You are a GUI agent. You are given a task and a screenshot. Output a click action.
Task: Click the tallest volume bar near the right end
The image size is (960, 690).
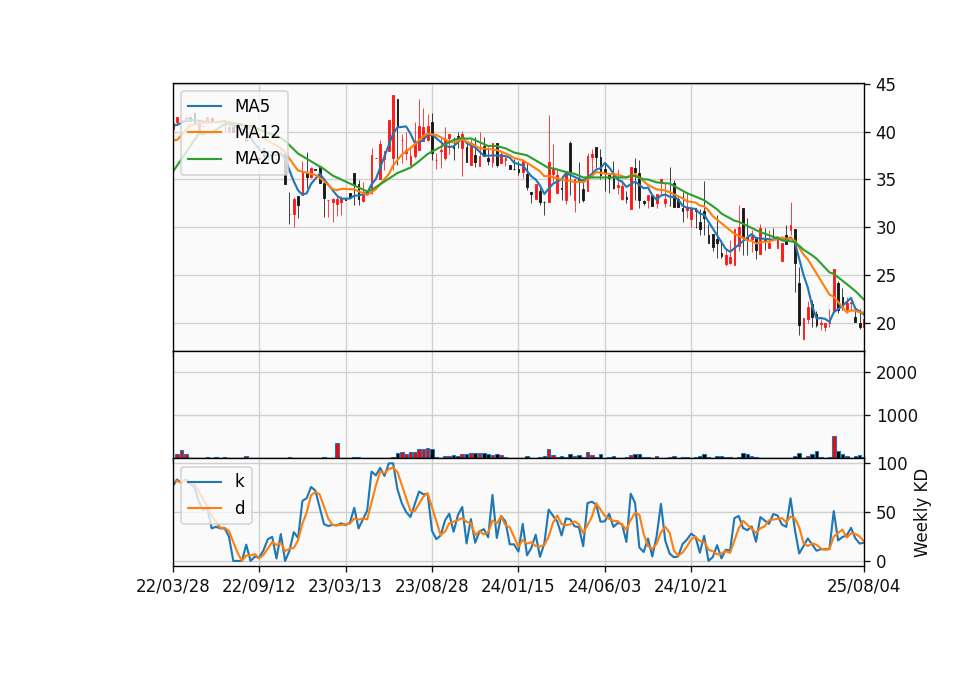click(834, 447)
